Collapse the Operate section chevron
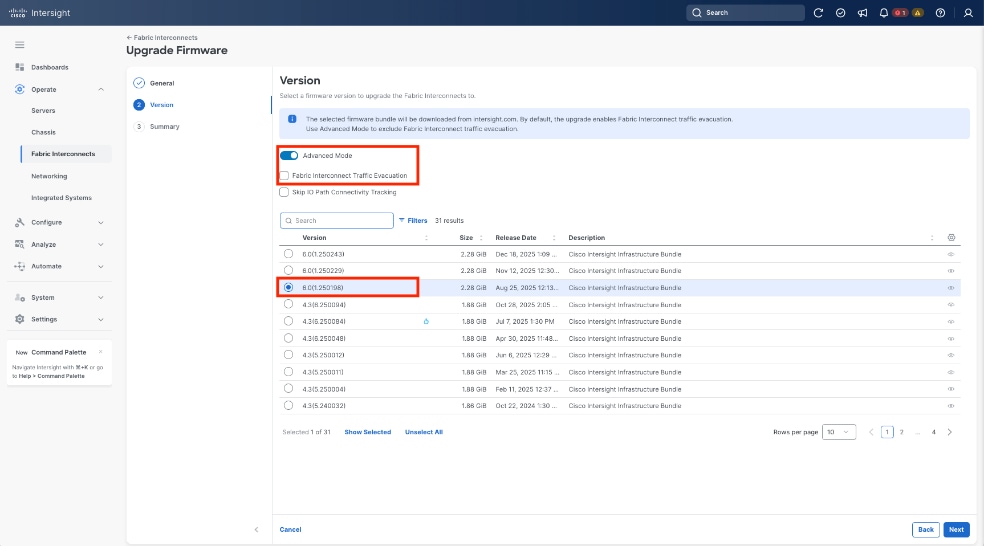 point(100,90)
